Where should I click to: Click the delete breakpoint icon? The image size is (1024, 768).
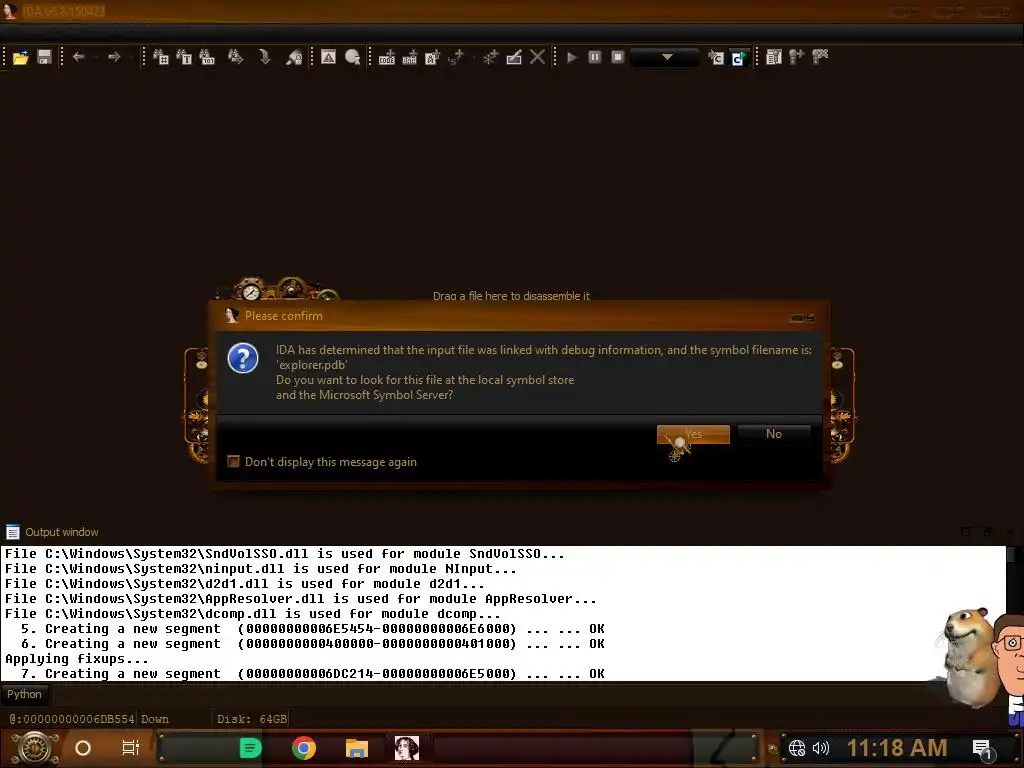820,57
